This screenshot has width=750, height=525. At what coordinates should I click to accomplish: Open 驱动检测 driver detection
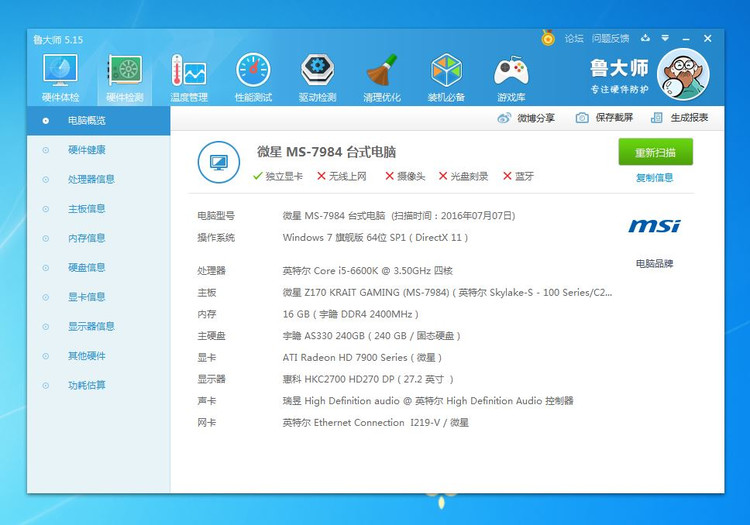point(318,78)
